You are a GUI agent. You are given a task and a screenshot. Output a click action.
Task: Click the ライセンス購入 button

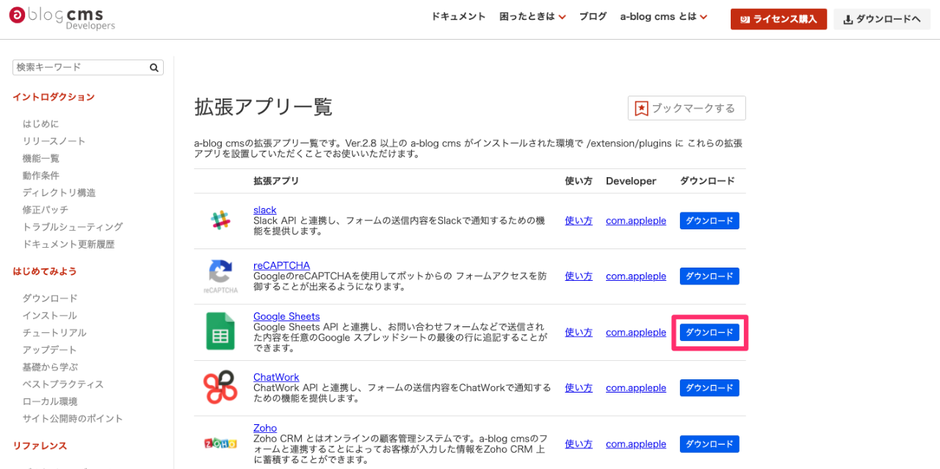778,19
